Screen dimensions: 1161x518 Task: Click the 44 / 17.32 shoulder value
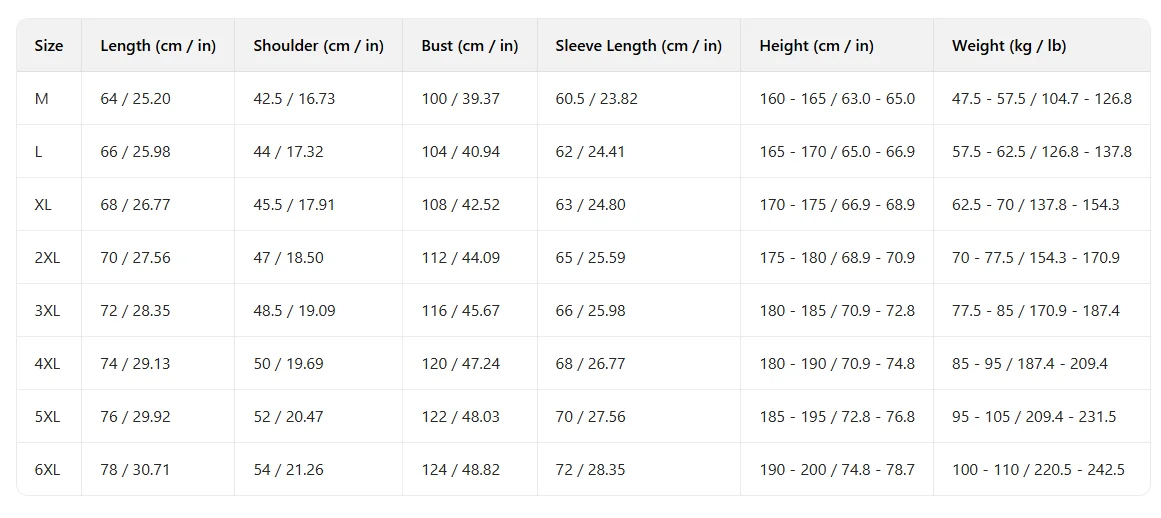[x=288, y=152]
